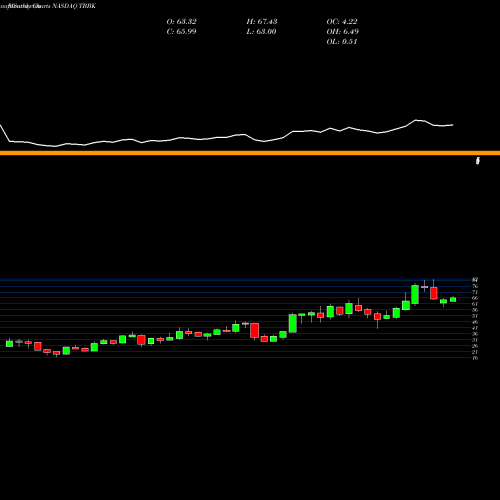The height and width of the screenshot is (500, 500).
Task: Select the close value C: 65.99
Action: 181,32
